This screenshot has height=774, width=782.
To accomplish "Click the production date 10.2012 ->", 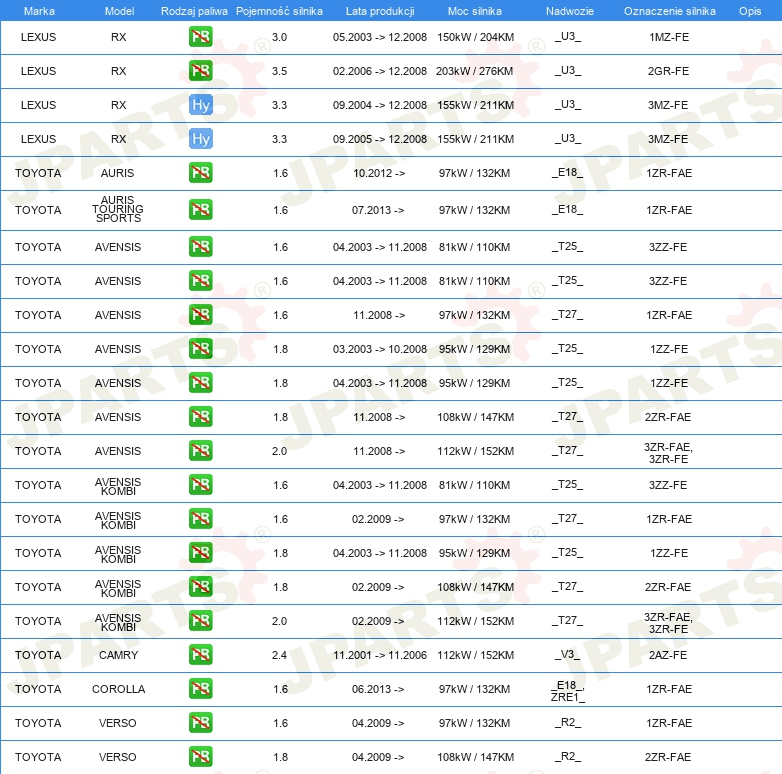I will [x=379, y=173].
